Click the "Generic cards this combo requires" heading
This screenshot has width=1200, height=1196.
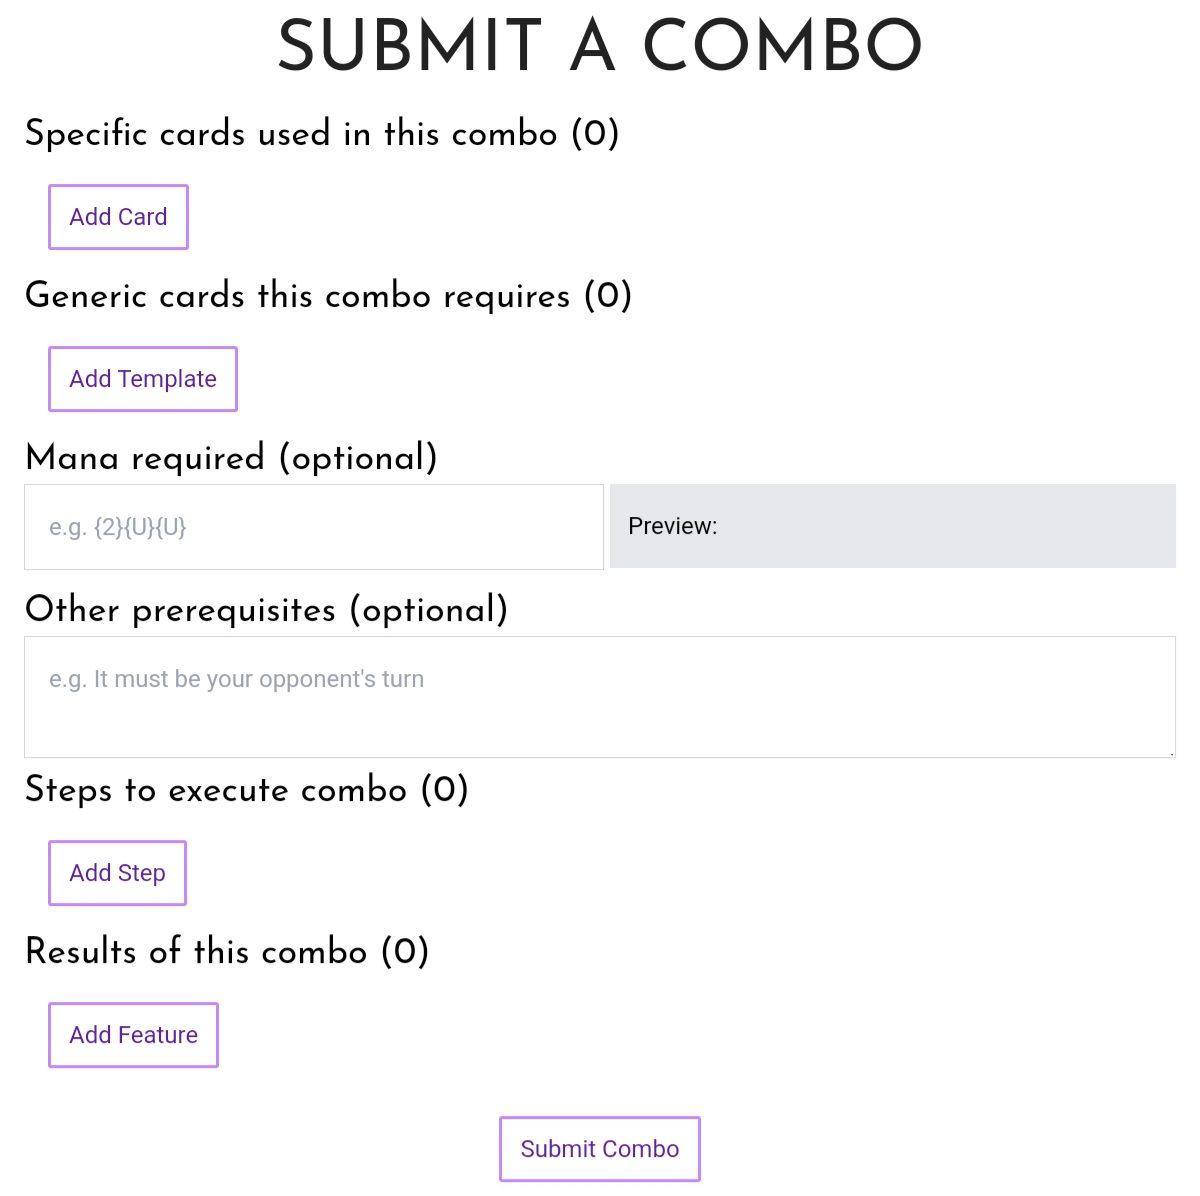(x=298, y=296)
